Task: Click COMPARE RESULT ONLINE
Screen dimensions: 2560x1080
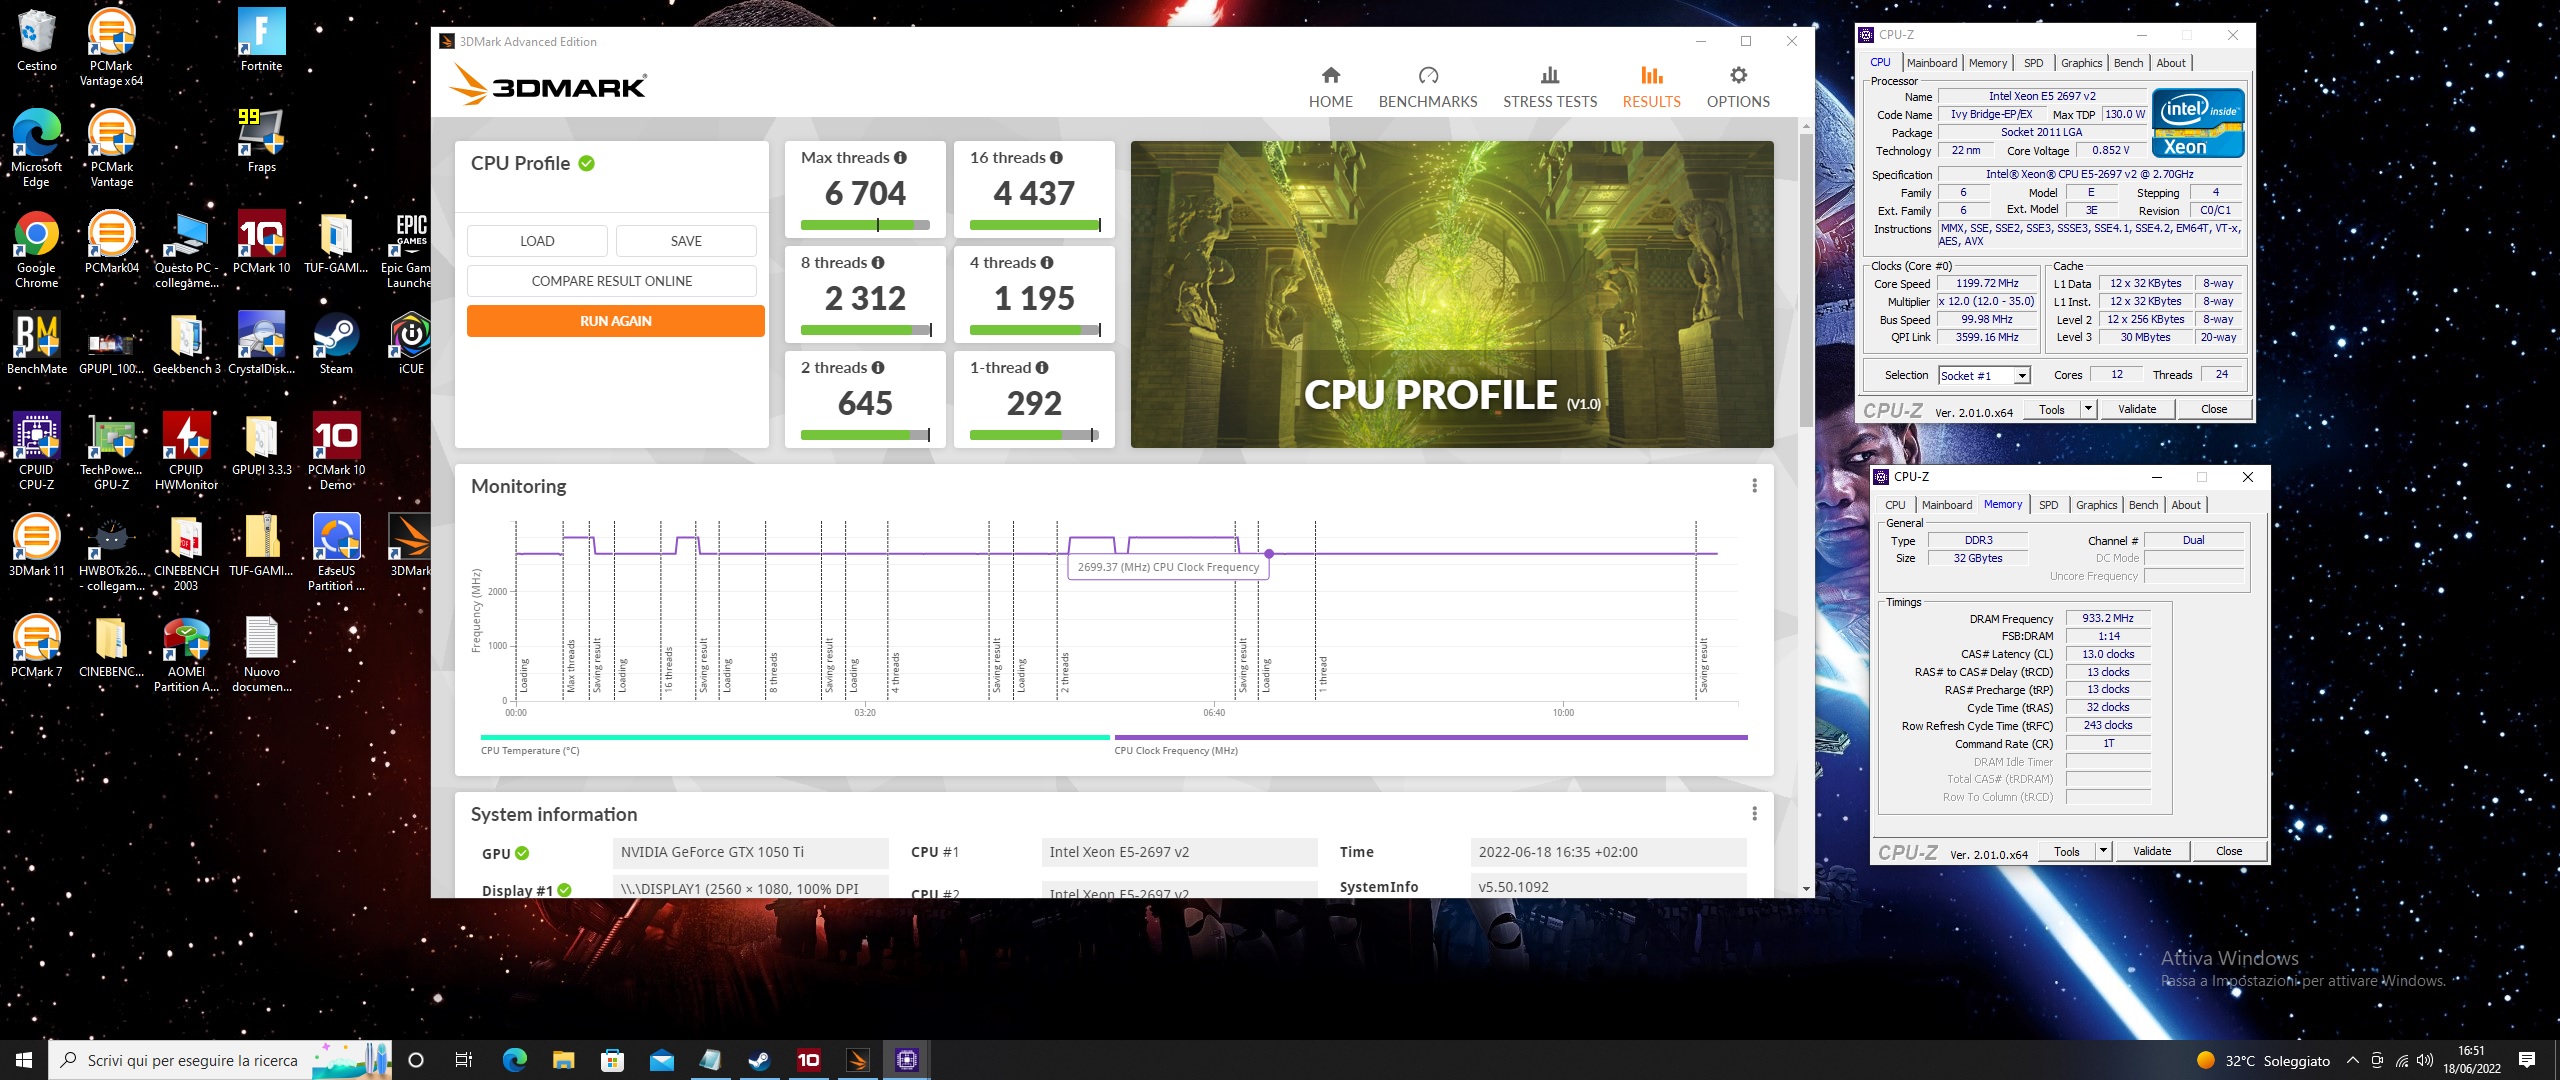Action: 612,281
